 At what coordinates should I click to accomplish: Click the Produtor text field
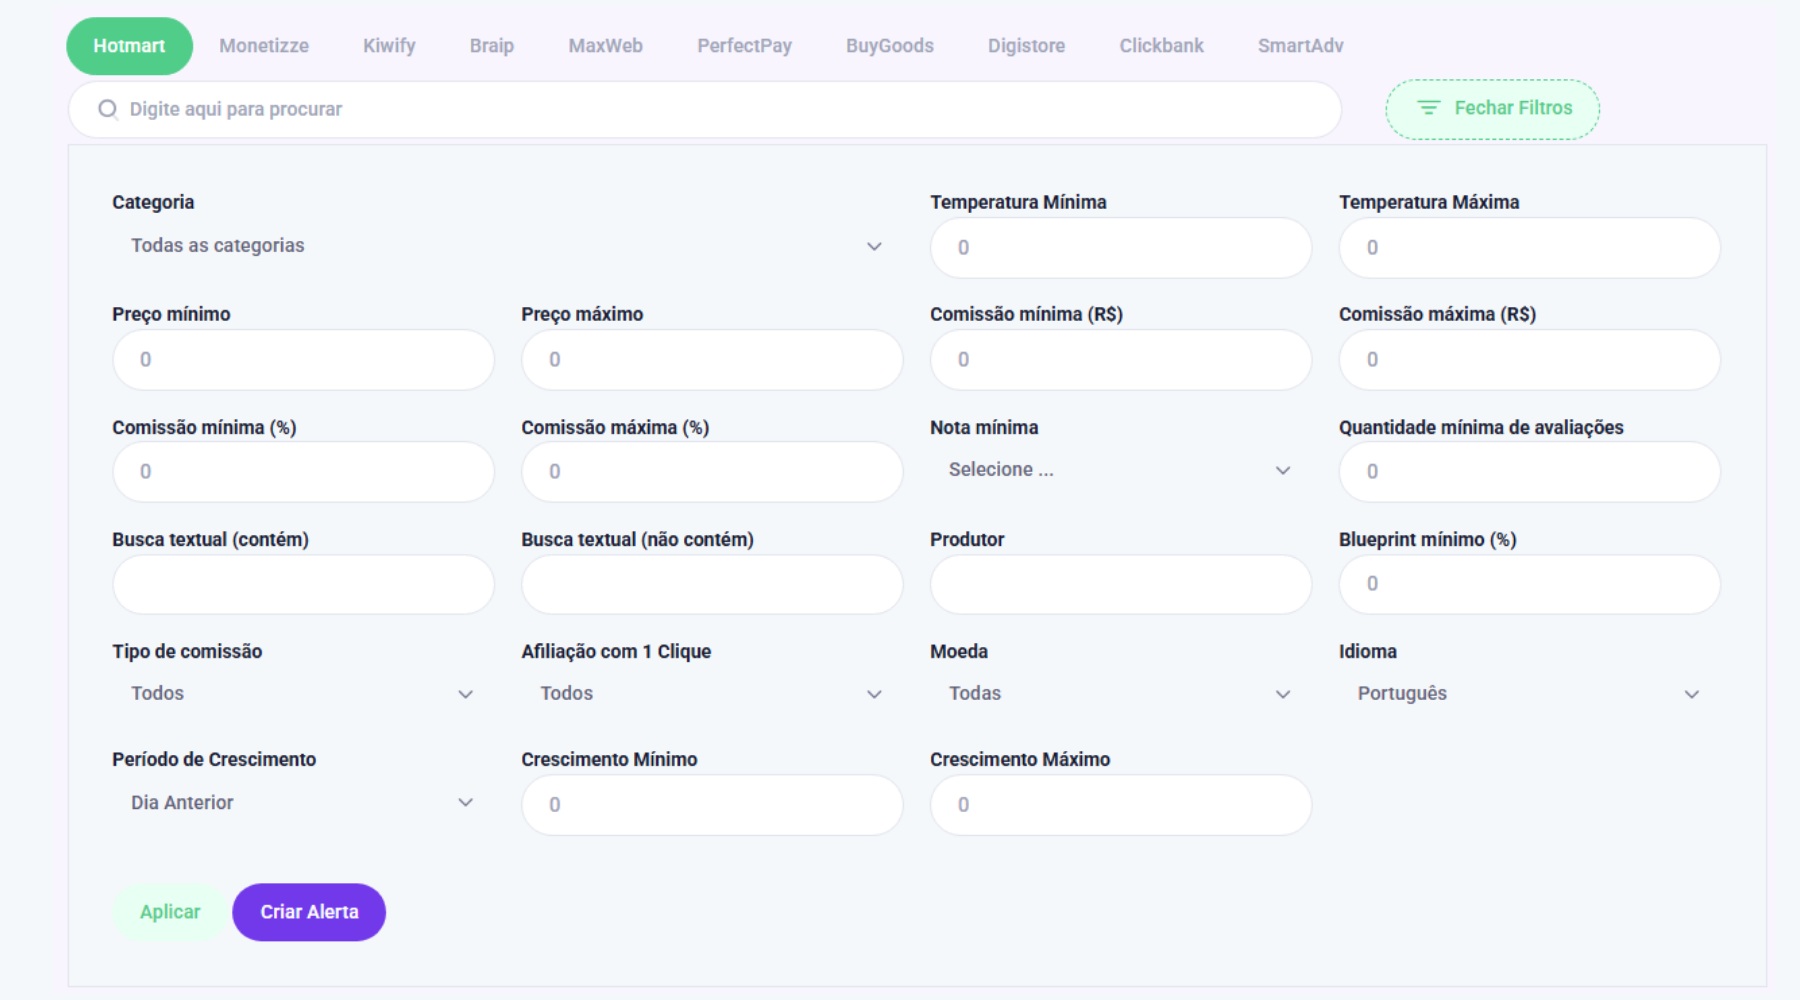pyautogui.click(x=1120, y=584)
